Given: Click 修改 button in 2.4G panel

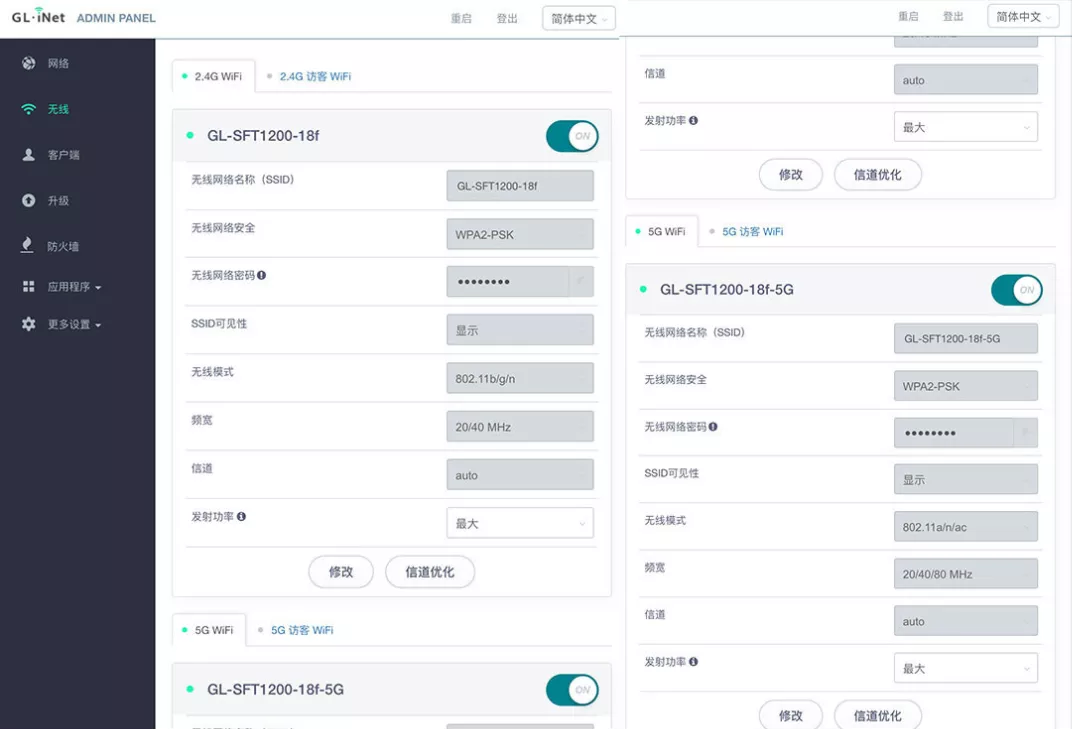Looking at the screenshot, I should point(341,572).
